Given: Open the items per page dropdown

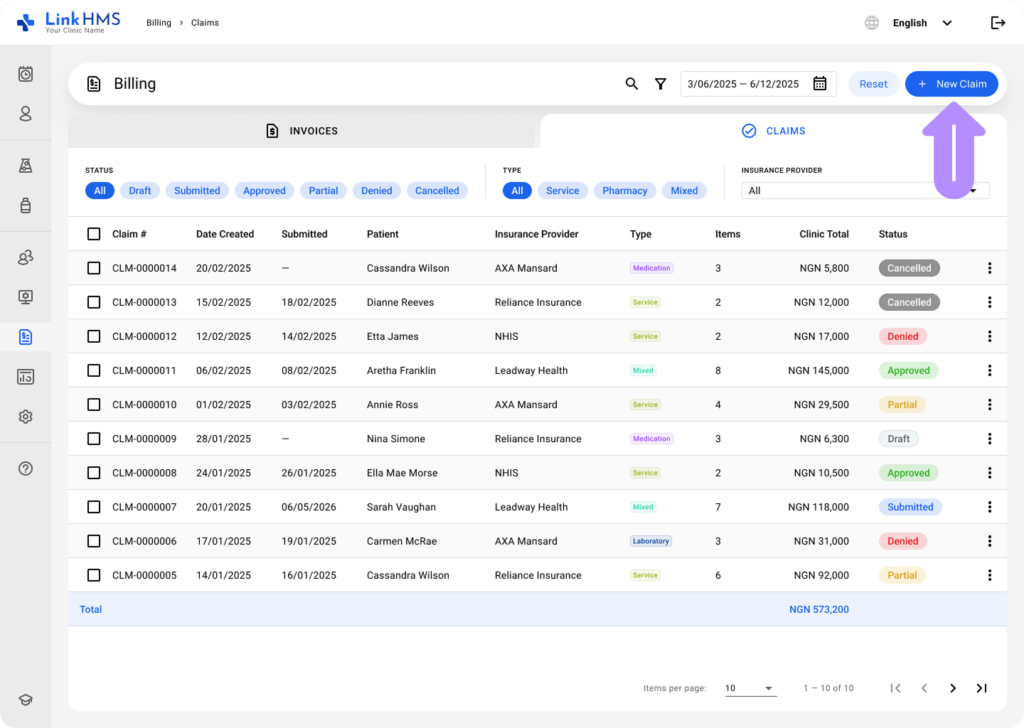Looking at the screenshot, I should tap(750, 688).
